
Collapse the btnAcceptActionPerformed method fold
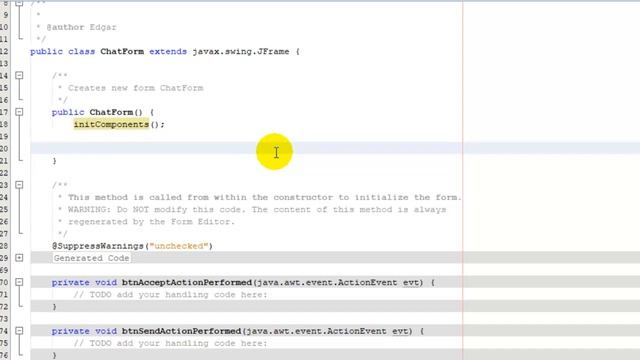point(19,282)
